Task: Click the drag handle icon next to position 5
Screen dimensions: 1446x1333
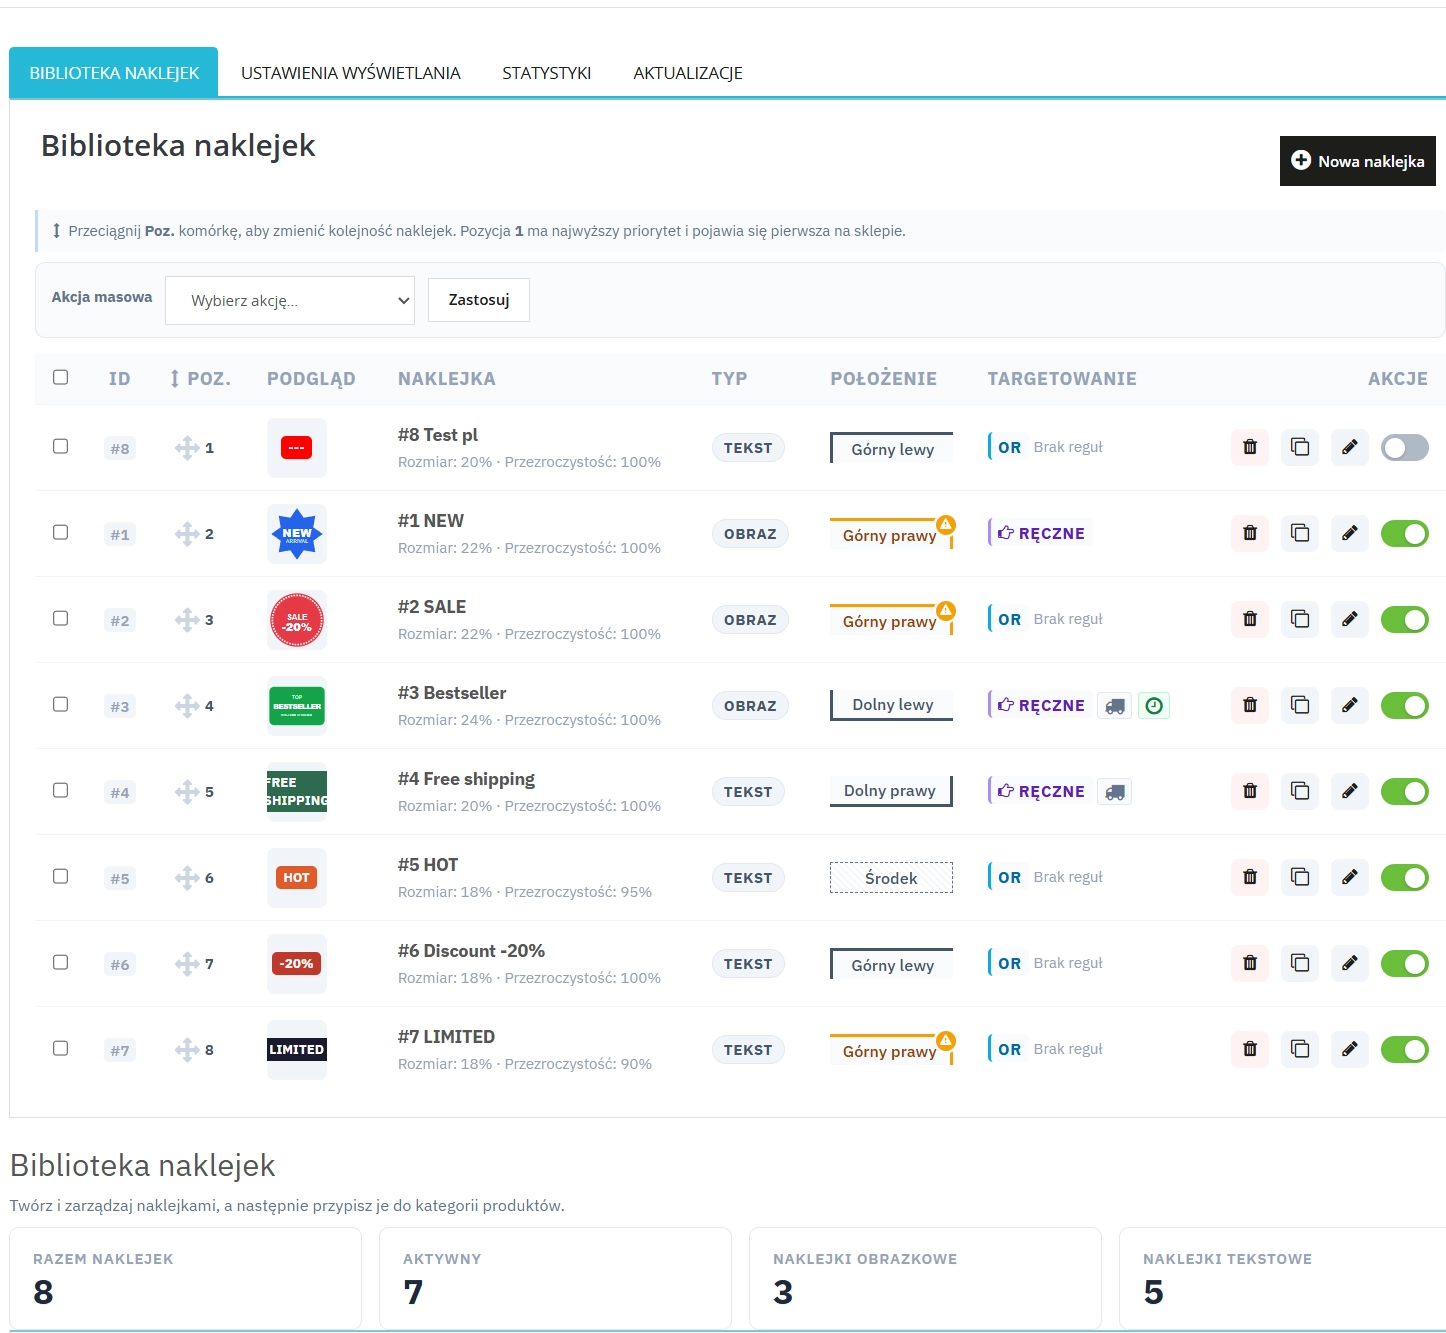Action: (187, 791)
